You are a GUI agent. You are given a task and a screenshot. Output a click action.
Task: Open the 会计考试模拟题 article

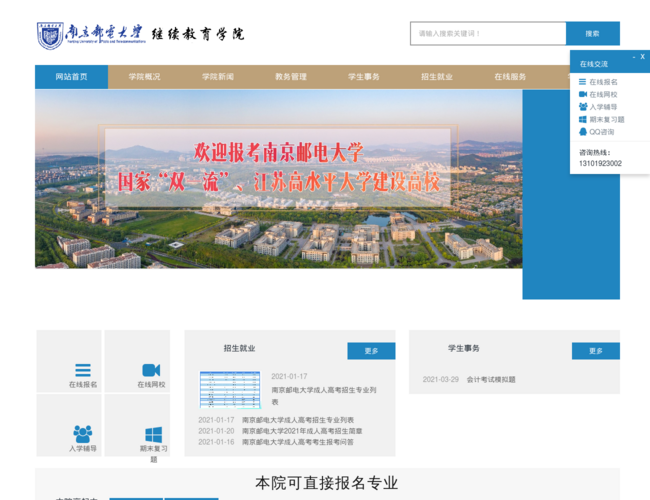pyautogui.click(x=491, y=379)
